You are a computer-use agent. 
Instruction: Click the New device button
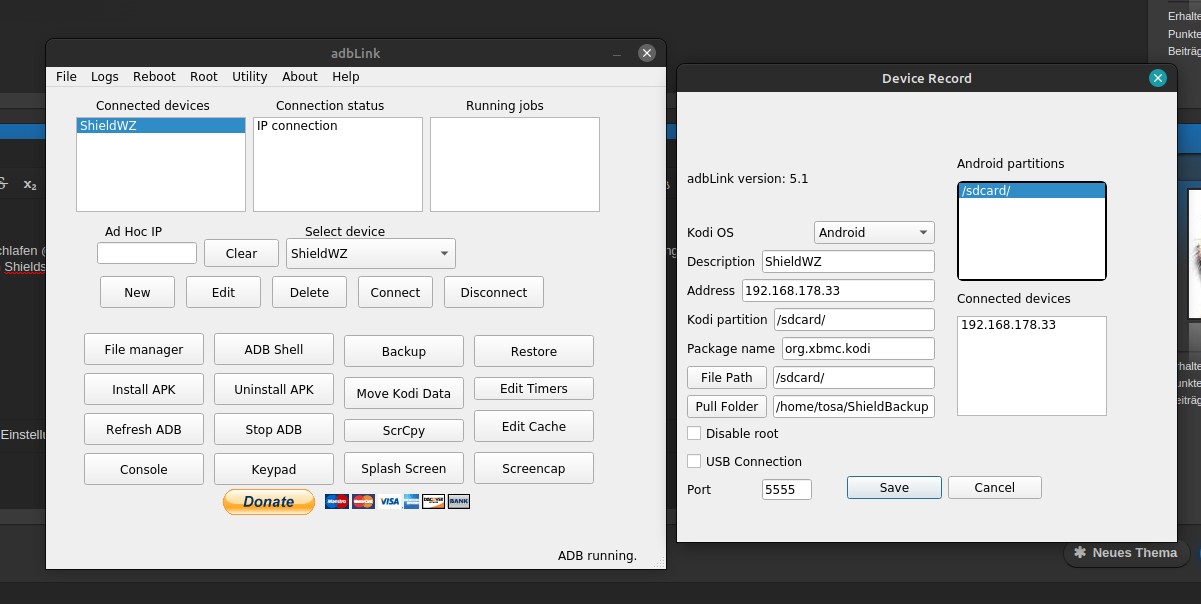point(137,292)
